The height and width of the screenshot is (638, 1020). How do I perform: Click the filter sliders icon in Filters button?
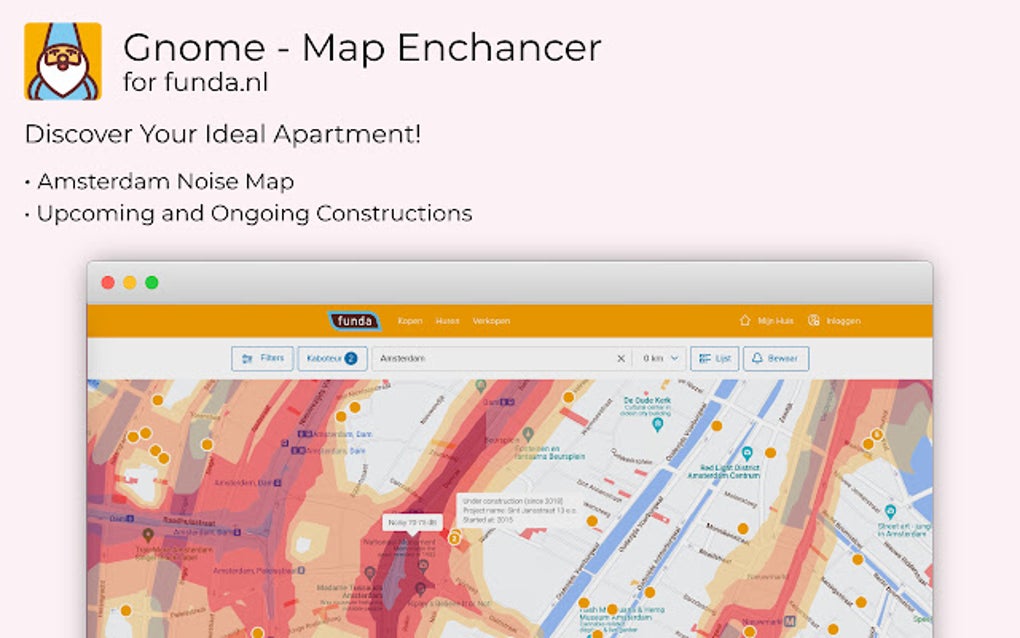[x=247, y=358]
